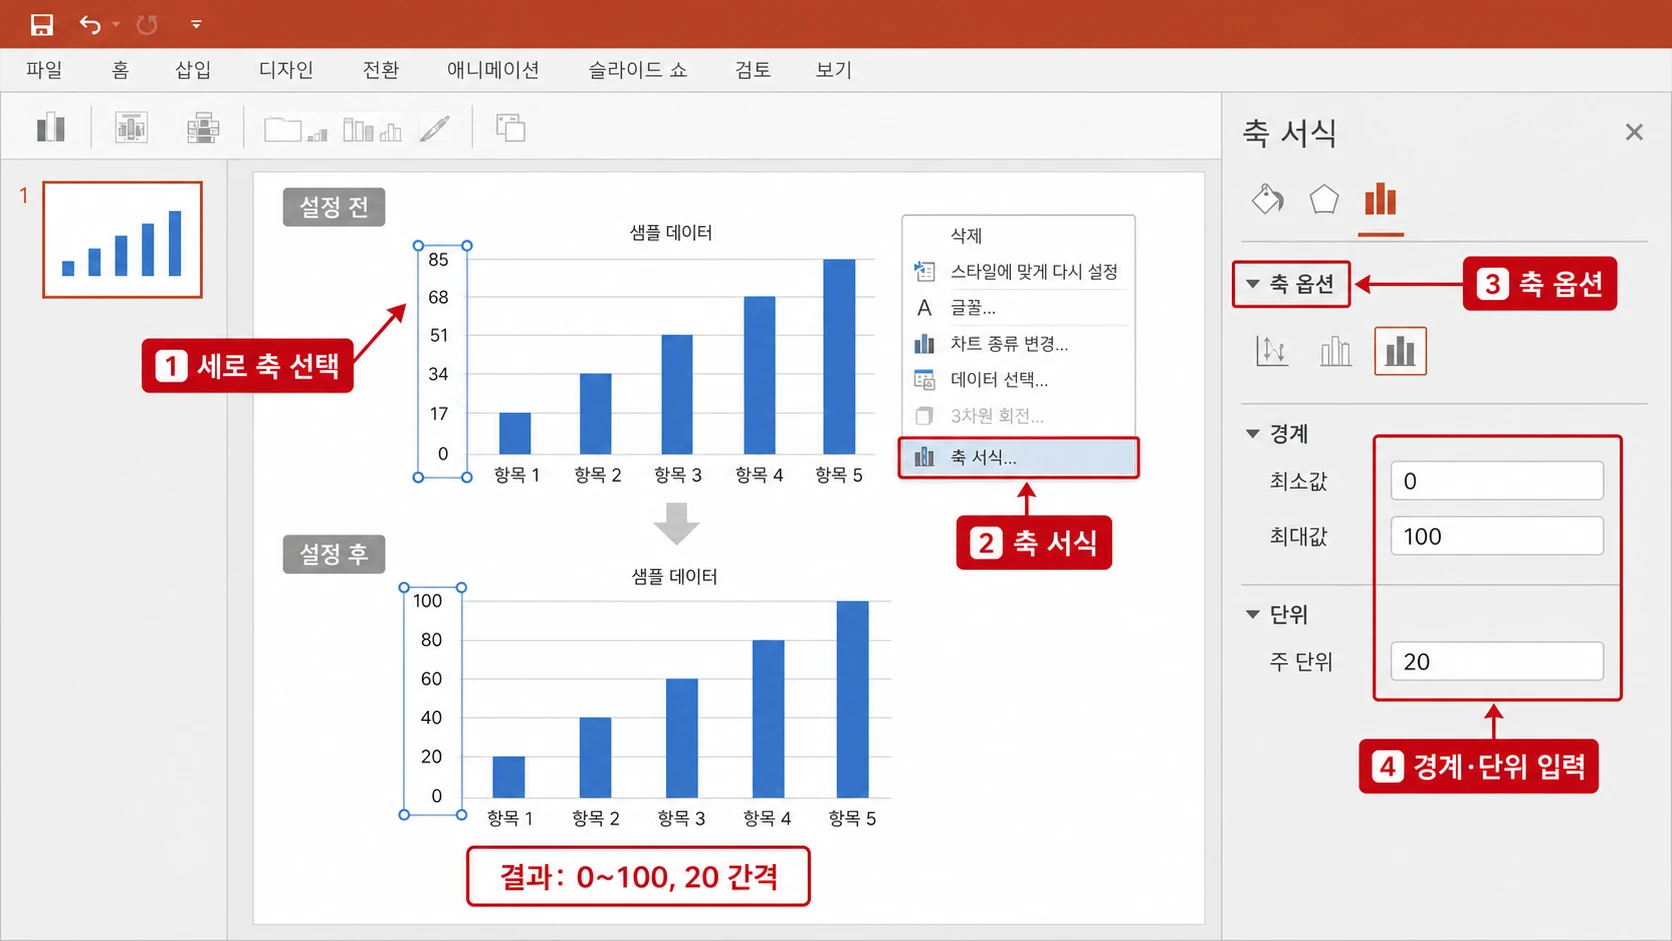Open the 슬라이드 쇼 tab
The height and width of the screenshot is (941, 1672).
coord(638,70)
